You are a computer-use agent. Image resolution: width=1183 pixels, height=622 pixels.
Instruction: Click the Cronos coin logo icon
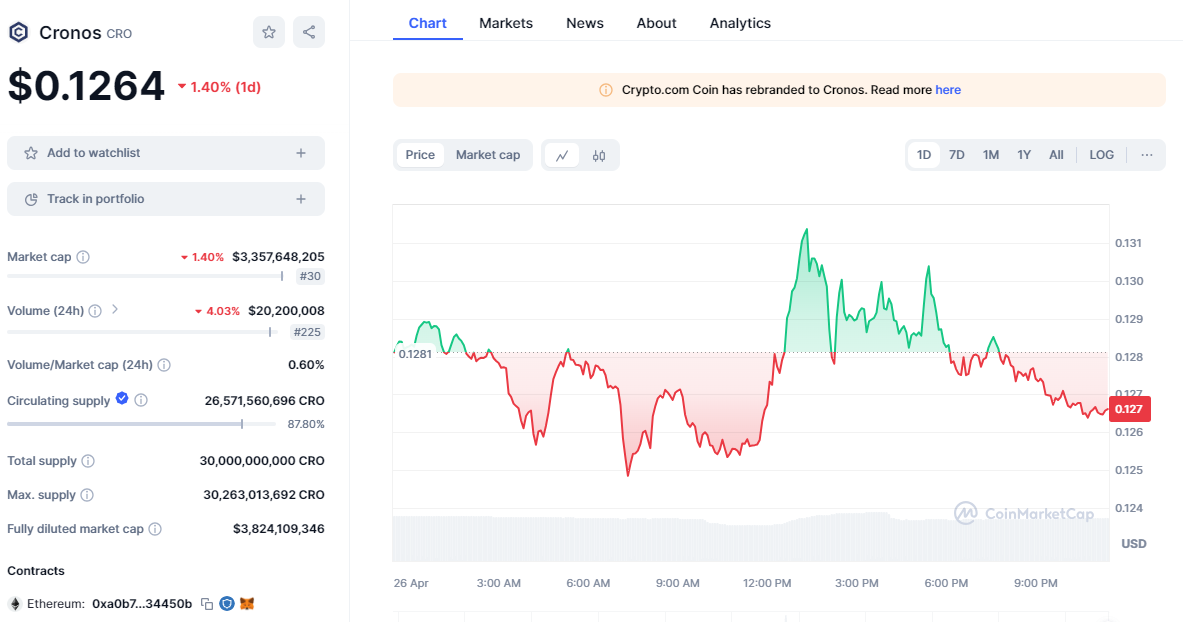click(18, 32)
